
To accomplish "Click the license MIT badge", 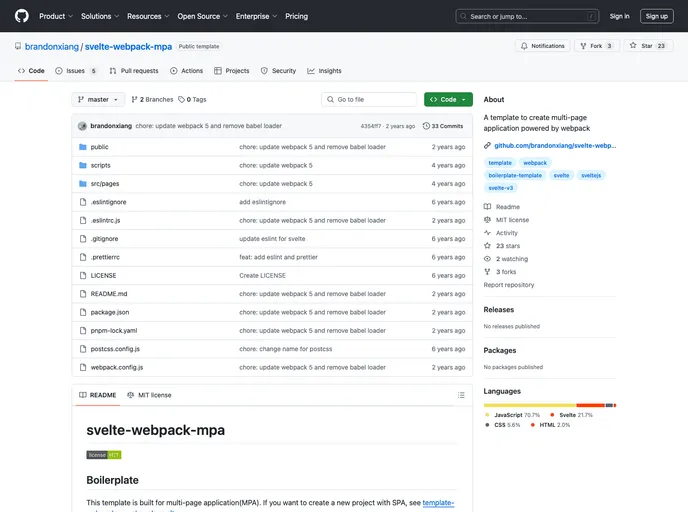I will coord(104,455).
